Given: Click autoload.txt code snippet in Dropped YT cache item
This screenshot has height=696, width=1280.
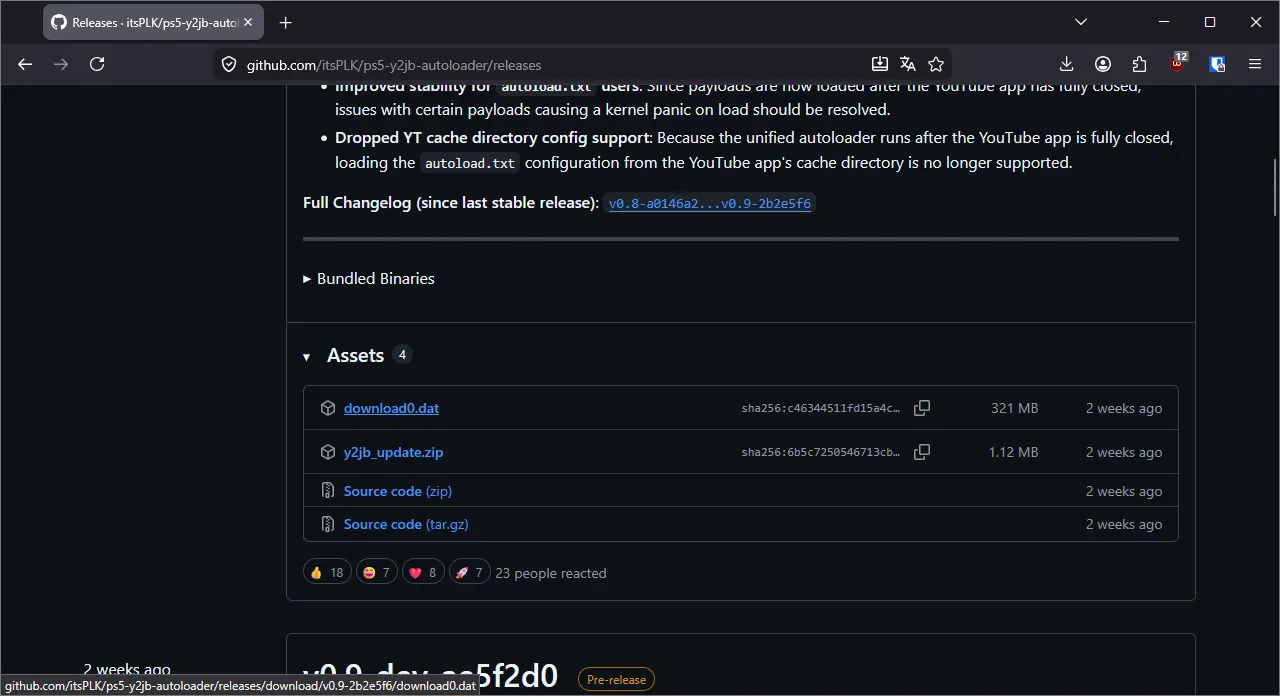Looking at the screenshot, I should tap(469, 163).
